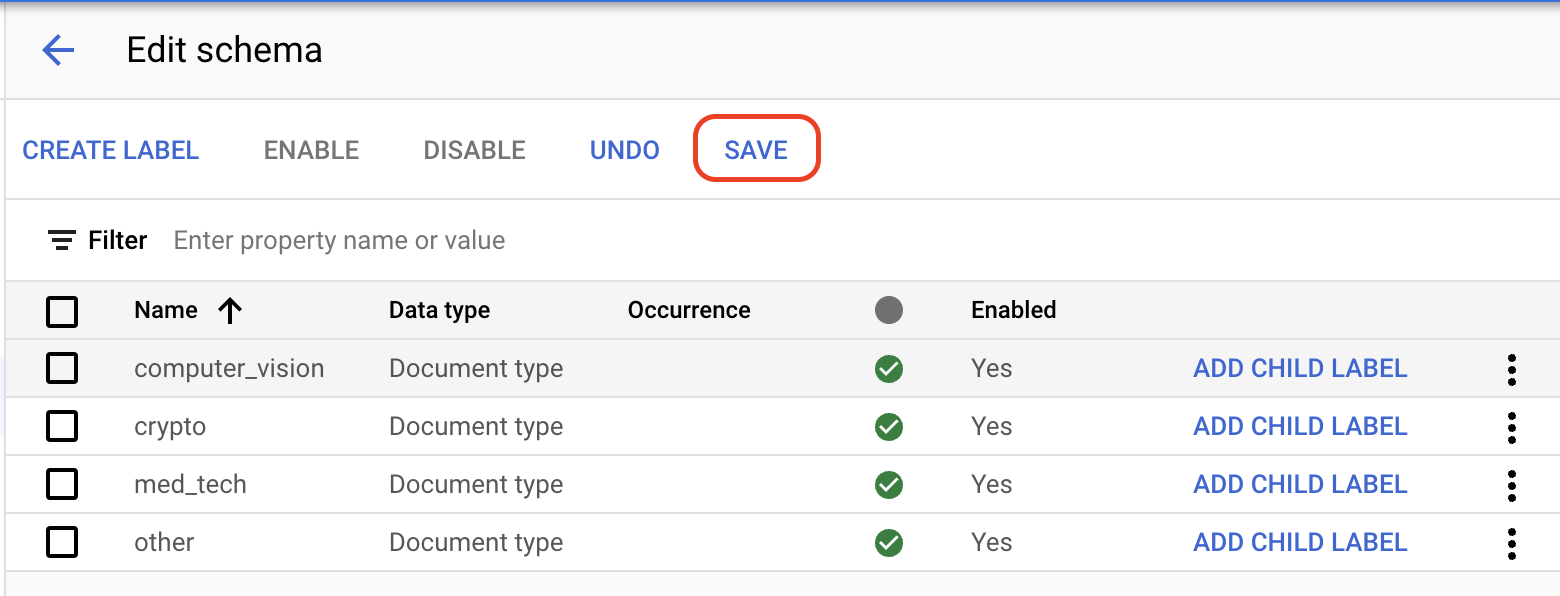Add child label to crypto

[x=1300, y=427]
